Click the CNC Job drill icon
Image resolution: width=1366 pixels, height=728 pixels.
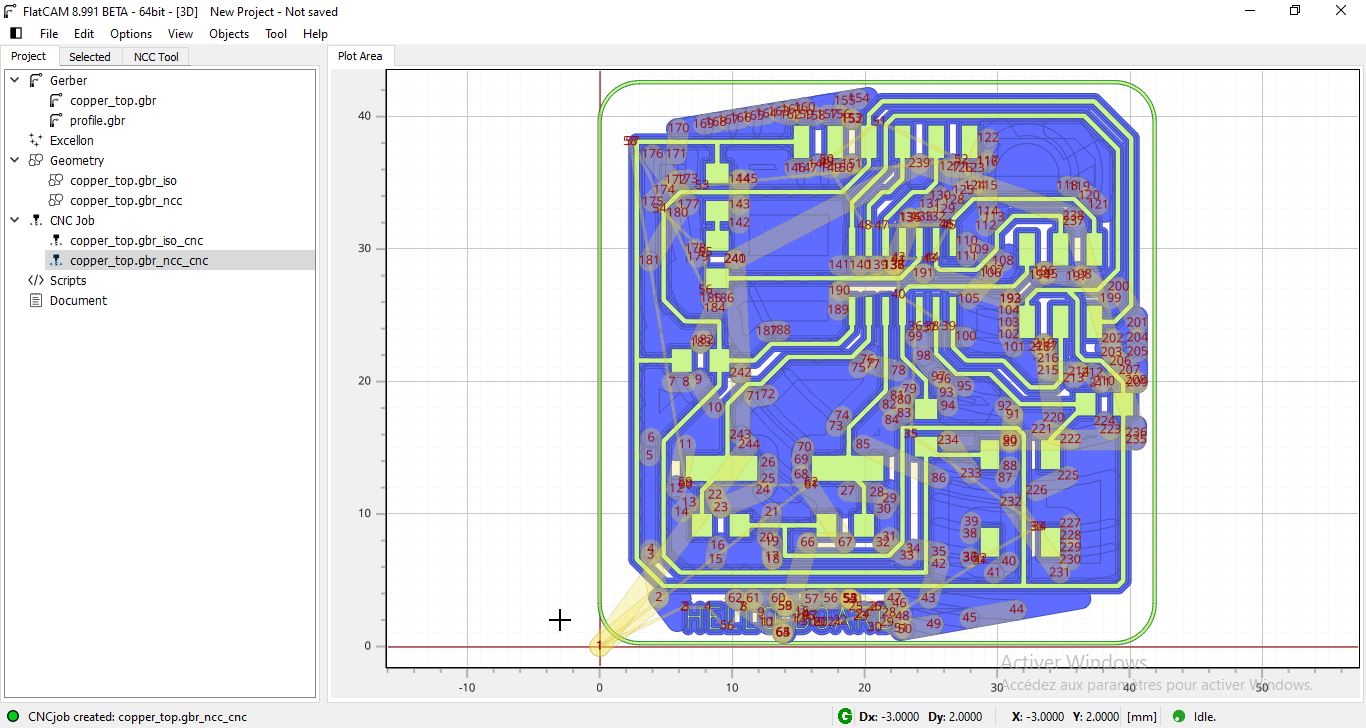36,220
